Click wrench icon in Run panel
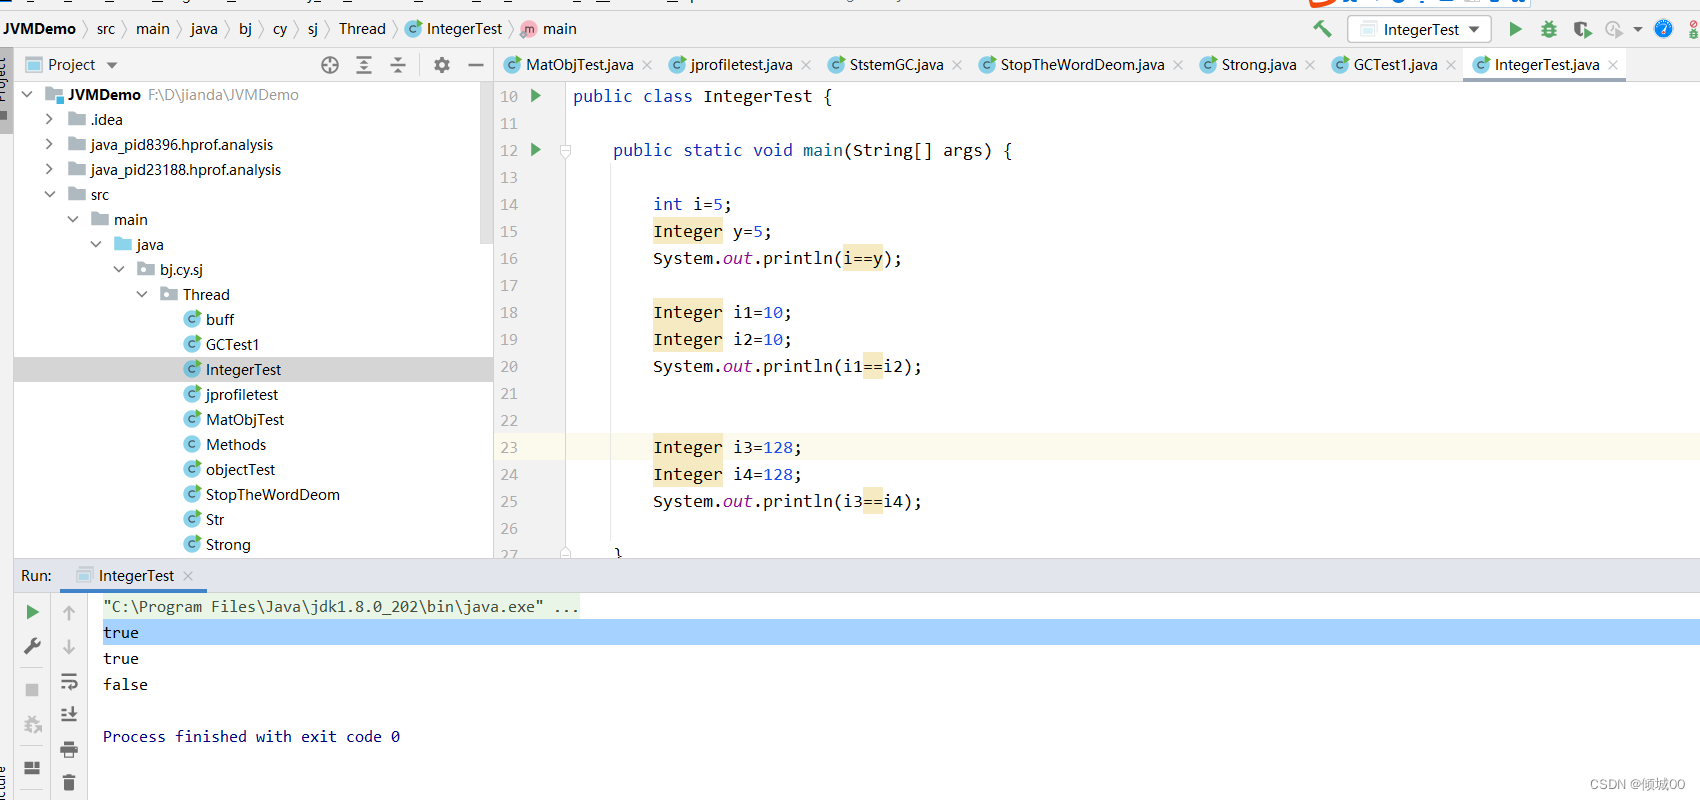The width and height of the screenshot is (1700, 800). (x=32, y=647)
